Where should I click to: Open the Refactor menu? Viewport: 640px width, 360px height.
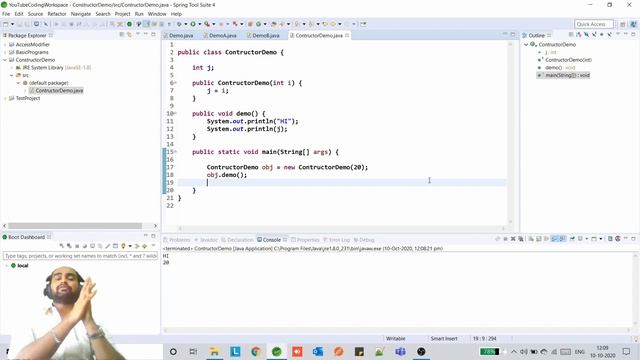coord(57,14)
